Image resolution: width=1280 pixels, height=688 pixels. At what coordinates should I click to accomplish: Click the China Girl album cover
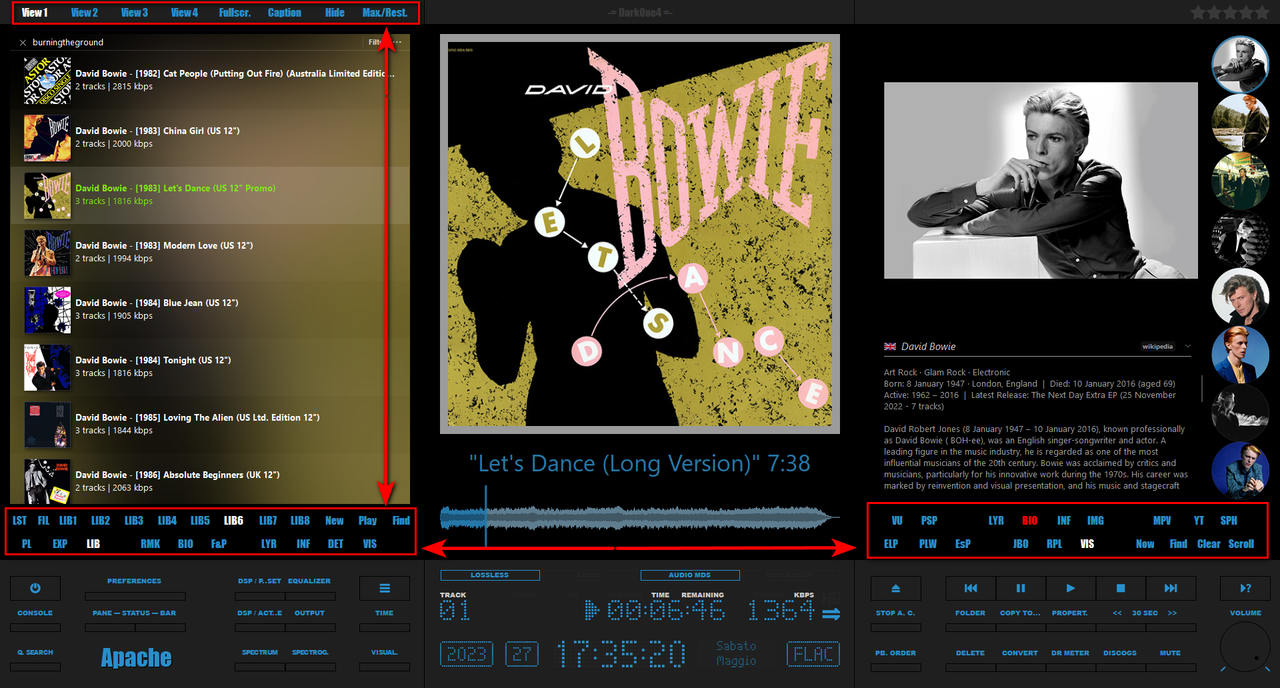click(47, 137)
